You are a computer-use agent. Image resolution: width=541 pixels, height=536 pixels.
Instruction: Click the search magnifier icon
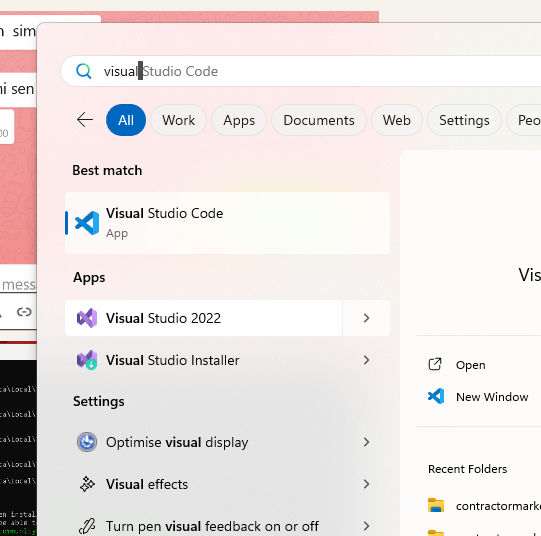tap(83, 71)
